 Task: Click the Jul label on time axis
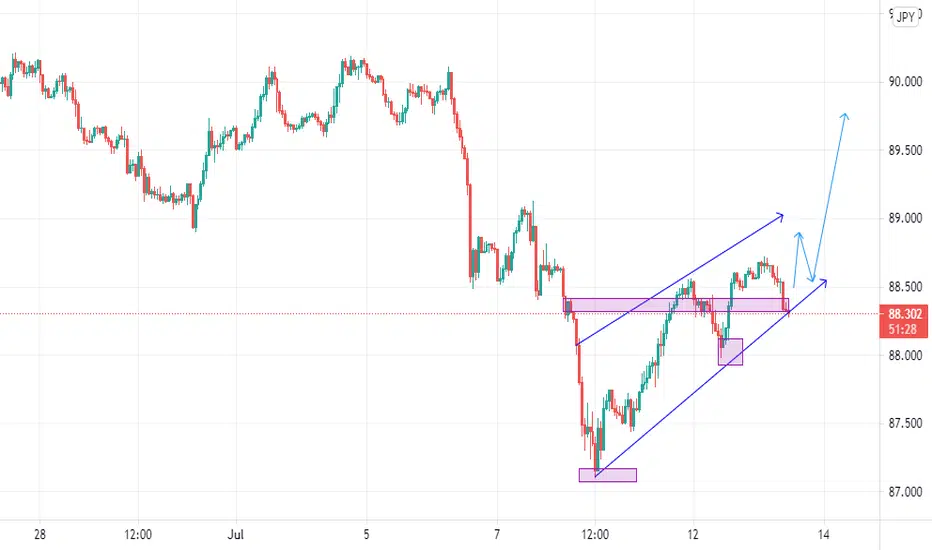coord(236,535)
